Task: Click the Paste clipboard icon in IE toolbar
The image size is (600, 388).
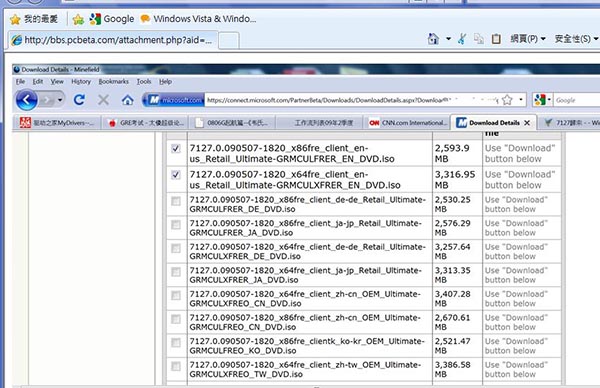Action: (496, 39)
